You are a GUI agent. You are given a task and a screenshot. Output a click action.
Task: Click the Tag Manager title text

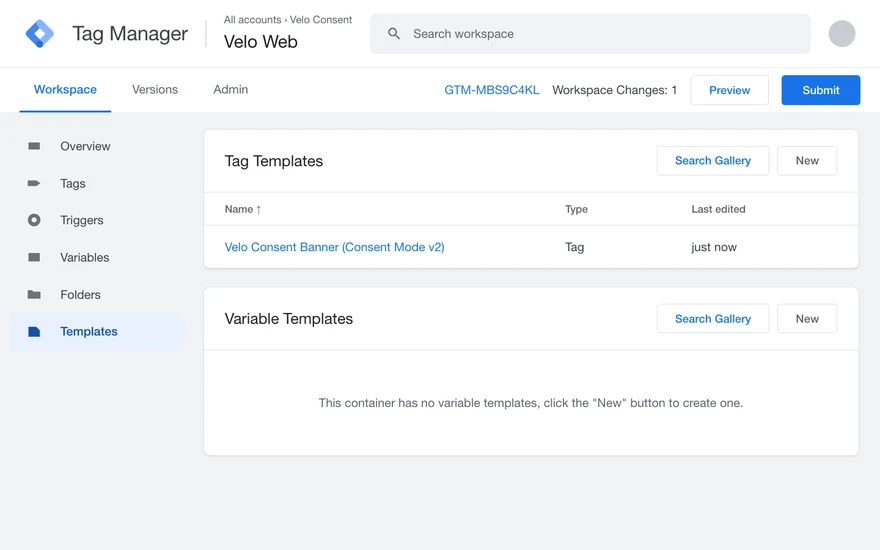130,34
